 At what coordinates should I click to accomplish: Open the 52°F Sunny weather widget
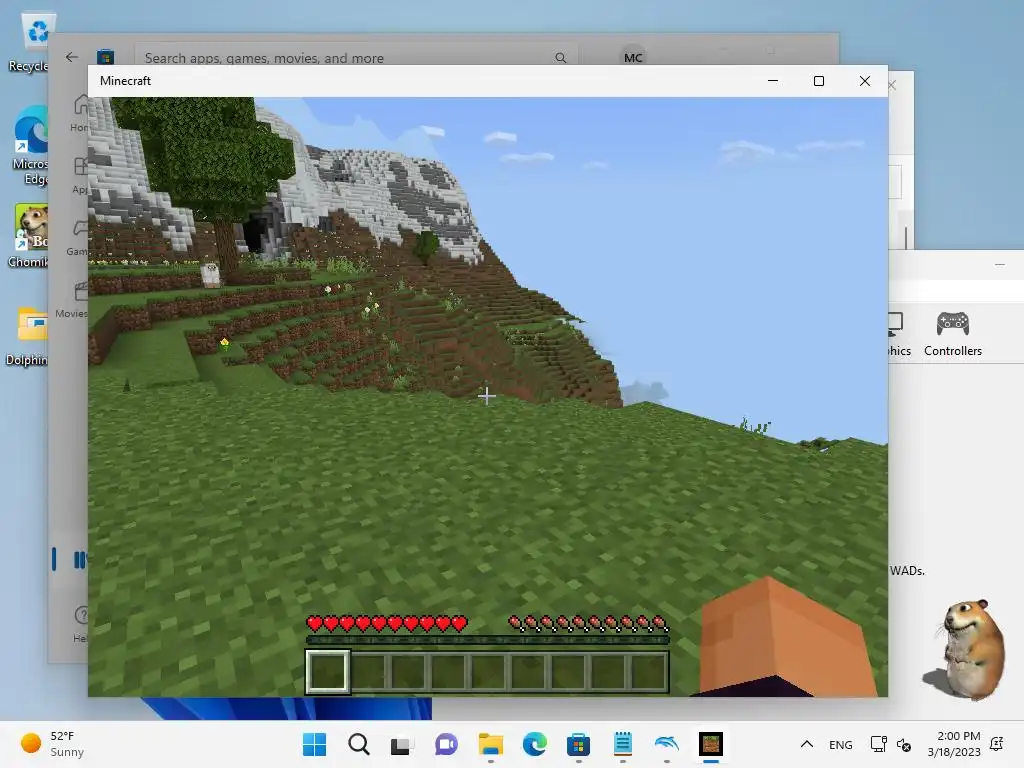point(52,744)
